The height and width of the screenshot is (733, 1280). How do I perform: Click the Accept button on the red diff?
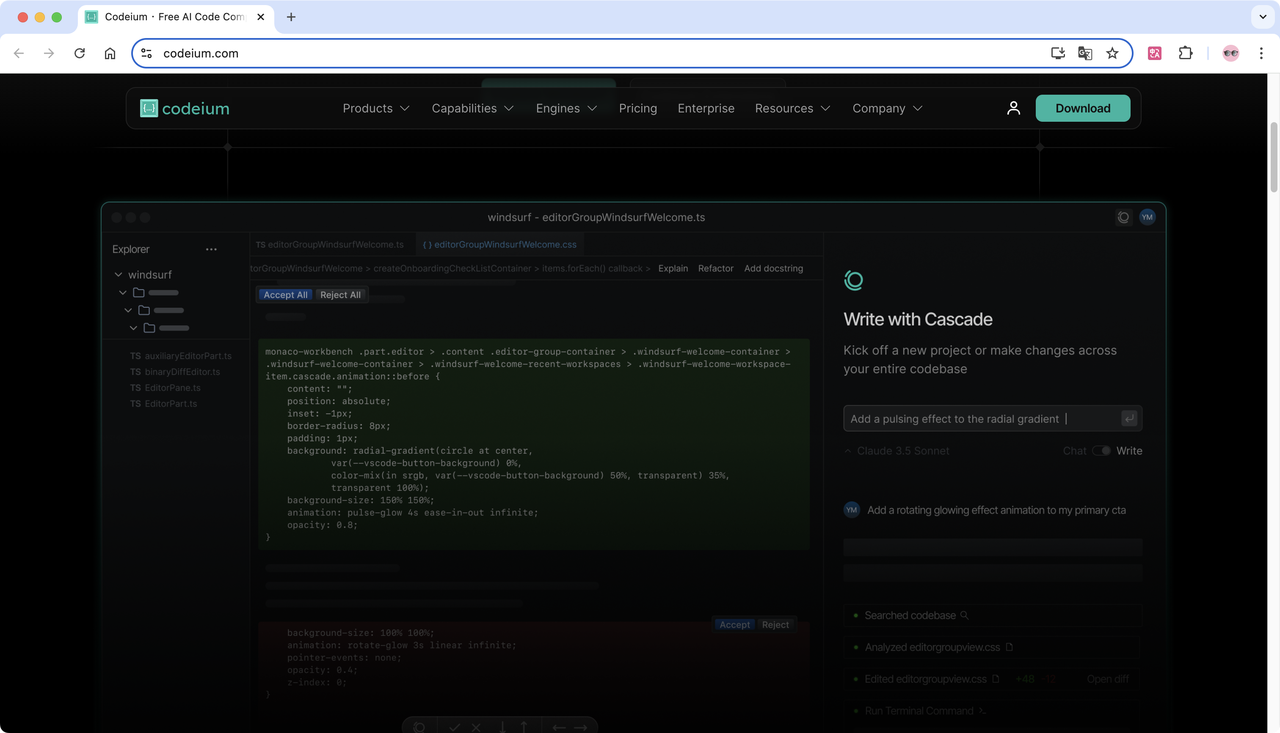[735, 625]
